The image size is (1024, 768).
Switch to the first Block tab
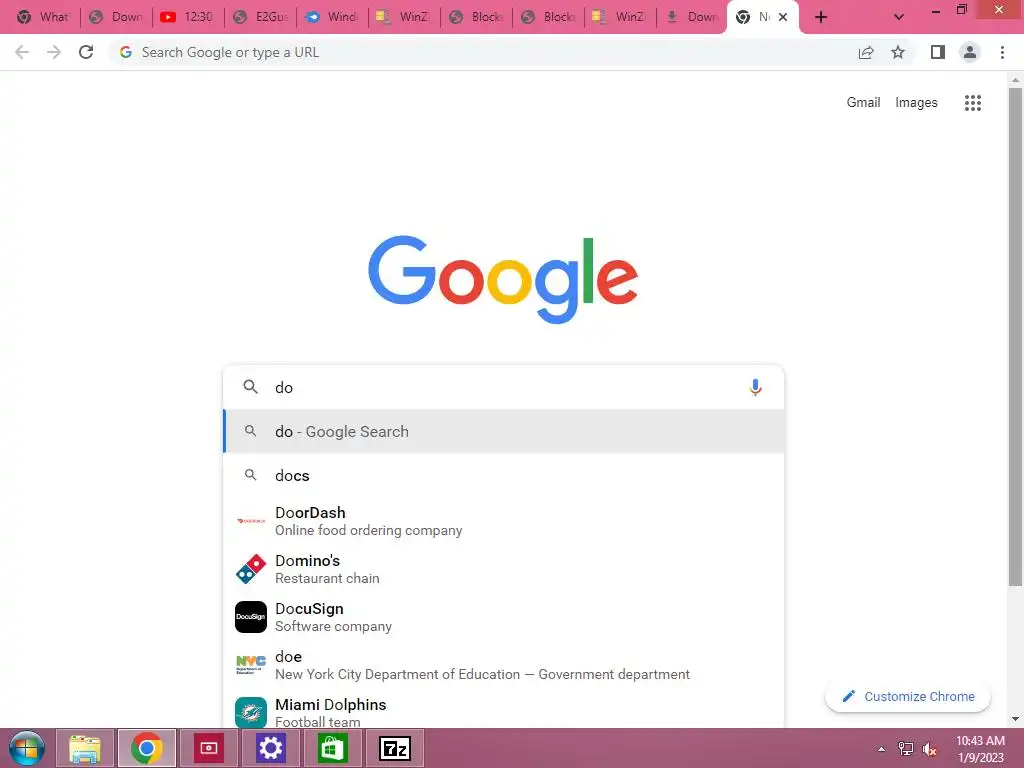pos(475,17)
